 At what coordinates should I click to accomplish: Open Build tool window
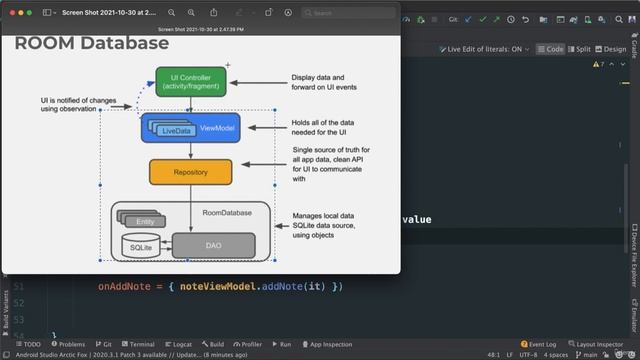click(213, 344)
